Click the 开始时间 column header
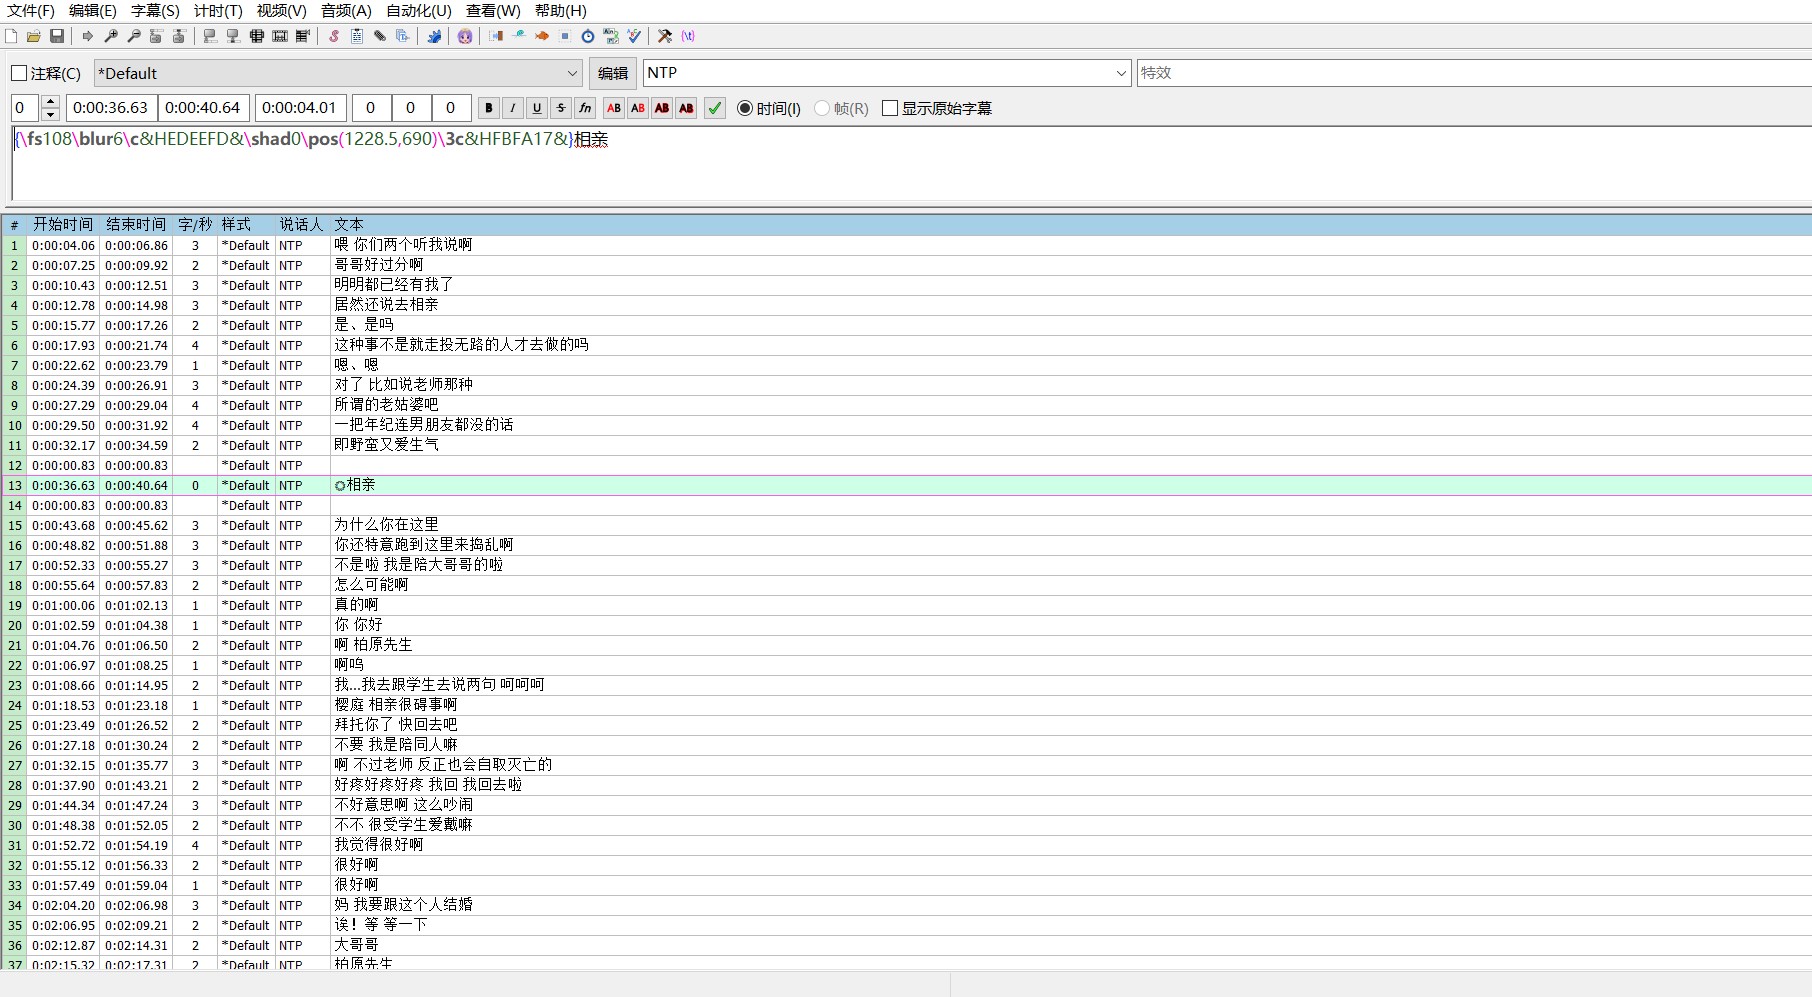The height and width of the screenshot is (997, 1812). [63, 225]
